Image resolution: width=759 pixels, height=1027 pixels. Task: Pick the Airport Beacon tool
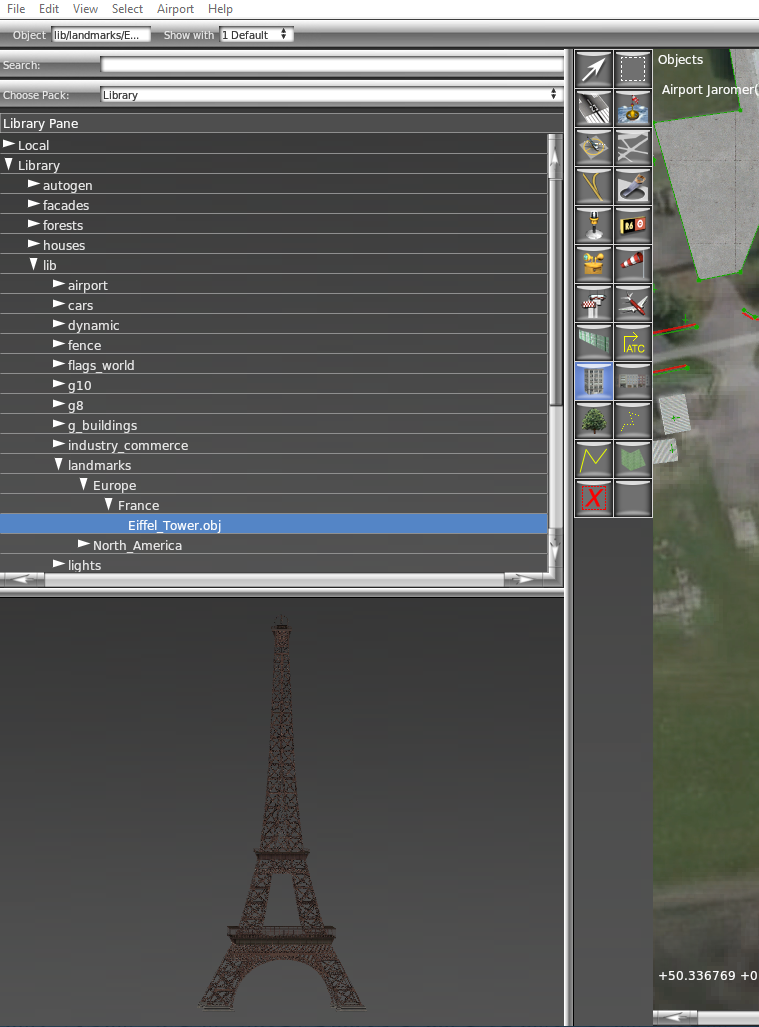pos(593,263)
